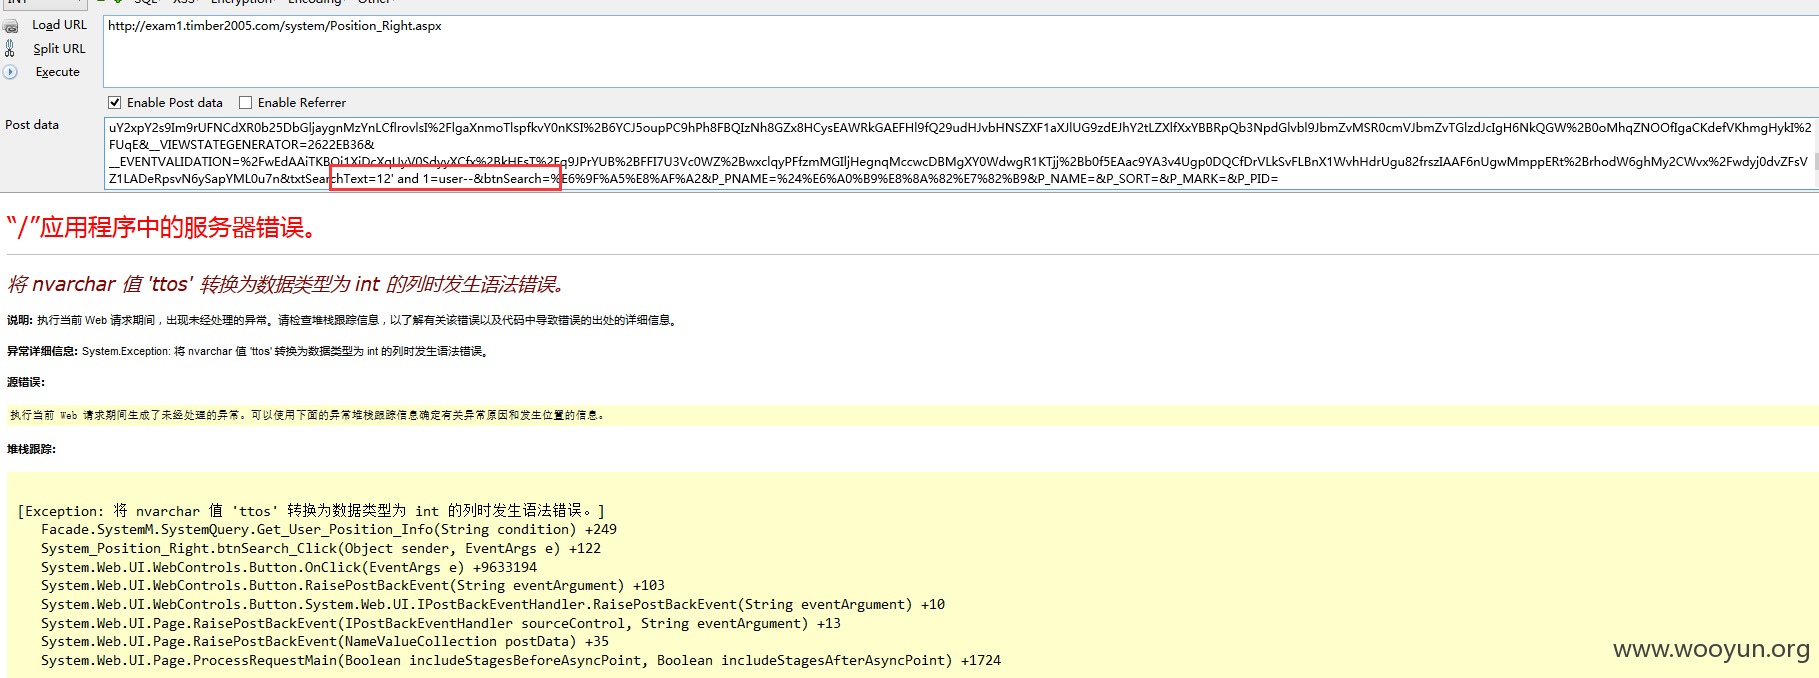
Task: Click the btnSearch_Click stack trace line
Action: pos(321,548)
